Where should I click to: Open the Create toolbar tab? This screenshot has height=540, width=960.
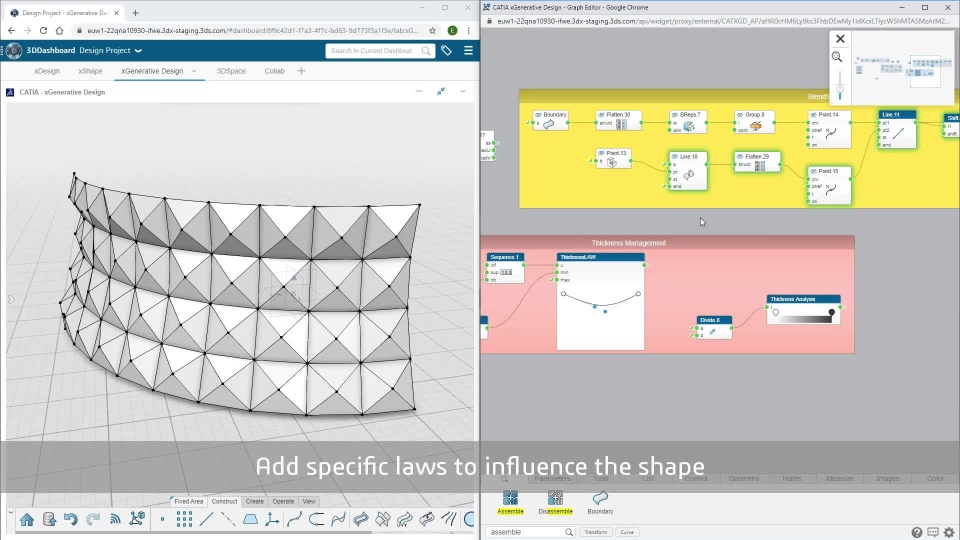click(255, 501)
